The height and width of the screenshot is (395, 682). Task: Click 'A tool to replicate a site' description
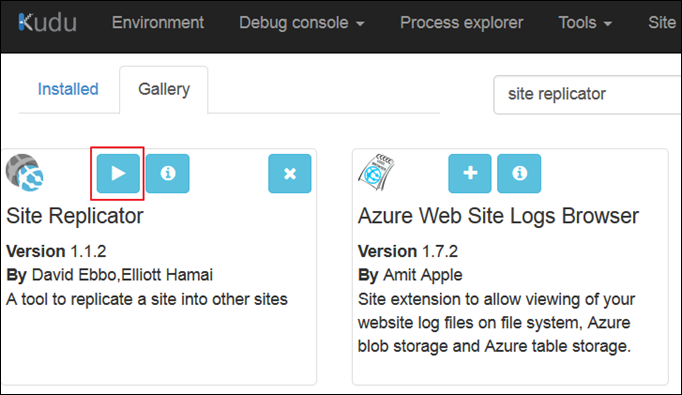point(147,299)
